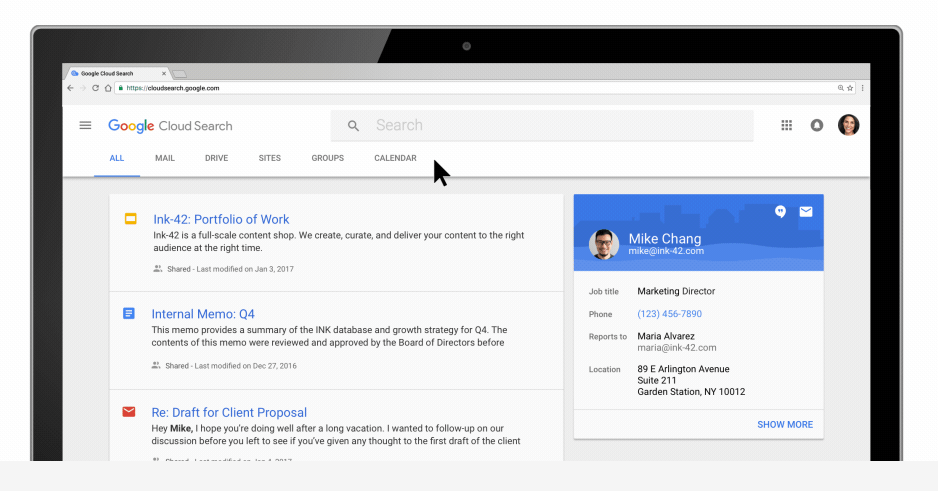This screenshot has width=938, height=491.
Task: Switch to the MAIL tab
Action: pos(165,158)
